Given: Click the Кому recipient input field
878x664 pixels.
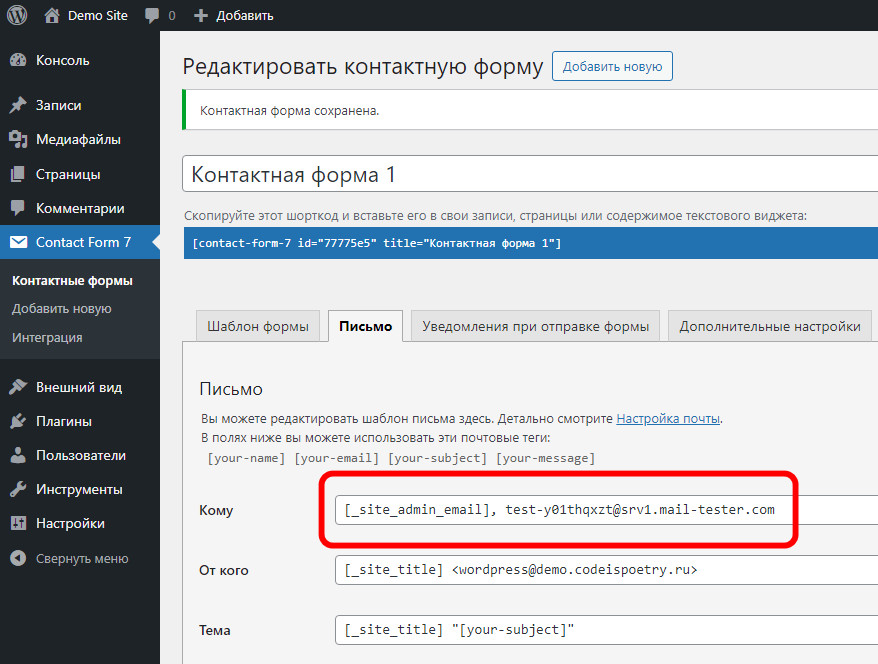Looking at the screenshot, I should (x=606, y=509).
